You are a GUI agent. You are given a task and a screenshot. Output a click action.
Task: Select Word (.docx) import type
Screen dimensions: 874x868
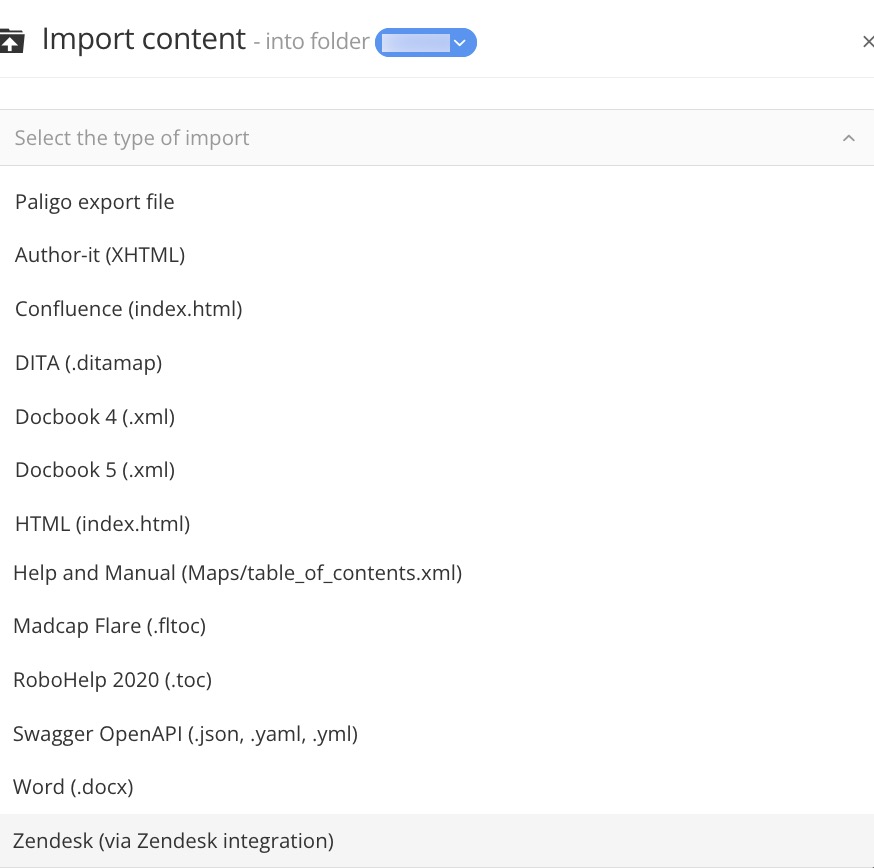(x=73, y=787)
